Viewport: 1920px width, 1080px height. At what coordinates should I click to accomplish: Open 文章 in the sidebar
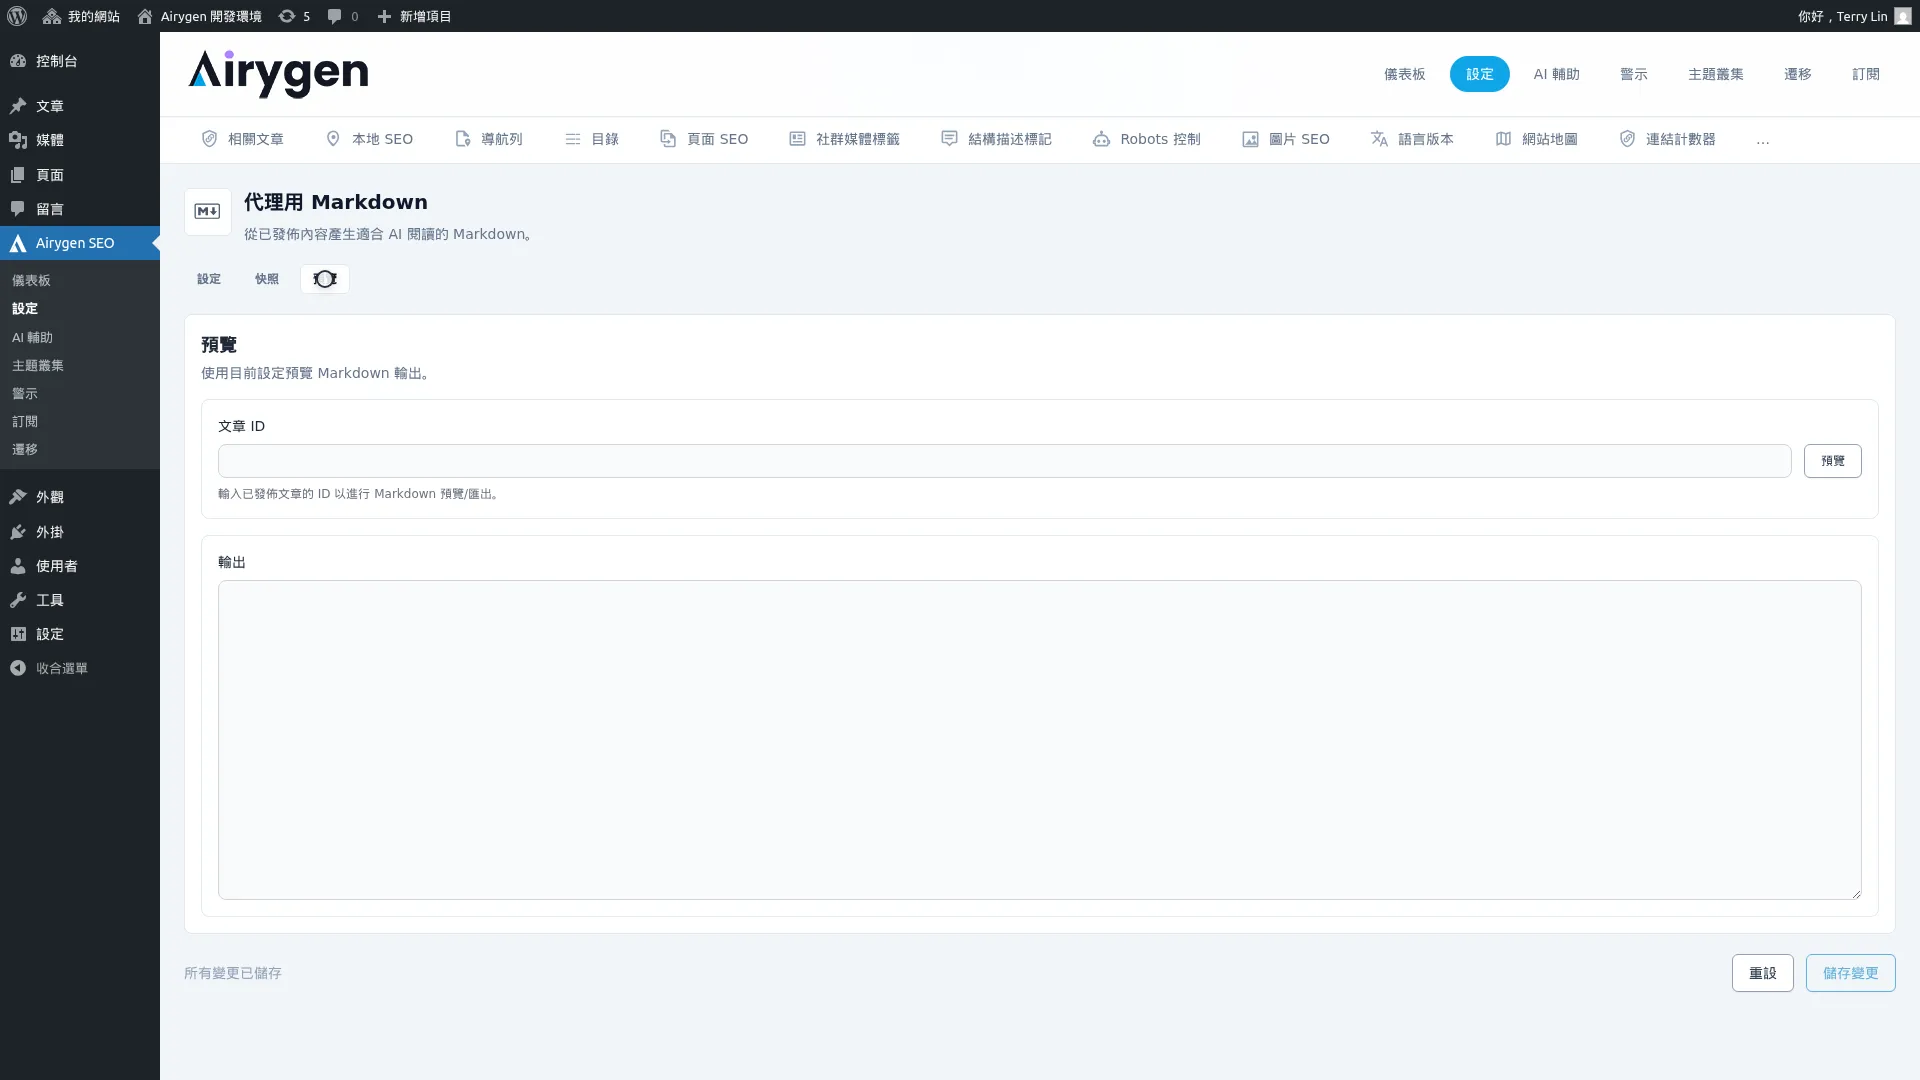coord(80,106)
